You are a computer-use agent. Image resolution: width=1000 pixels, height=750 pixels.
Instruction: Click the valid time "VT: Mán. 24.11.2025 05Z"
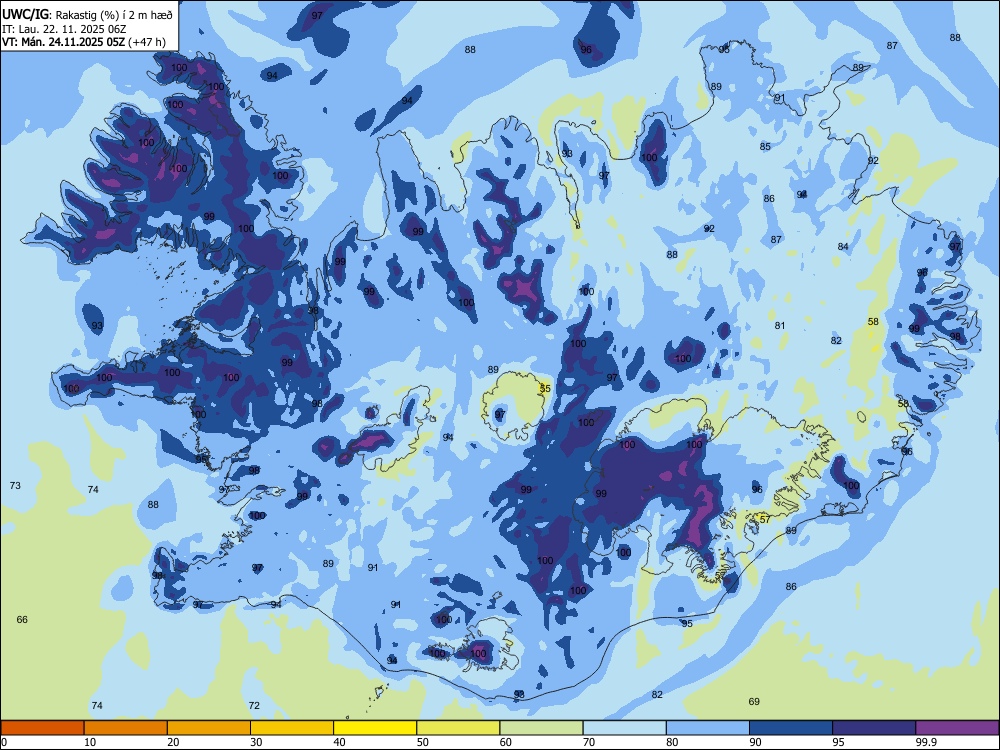(64, 42)
